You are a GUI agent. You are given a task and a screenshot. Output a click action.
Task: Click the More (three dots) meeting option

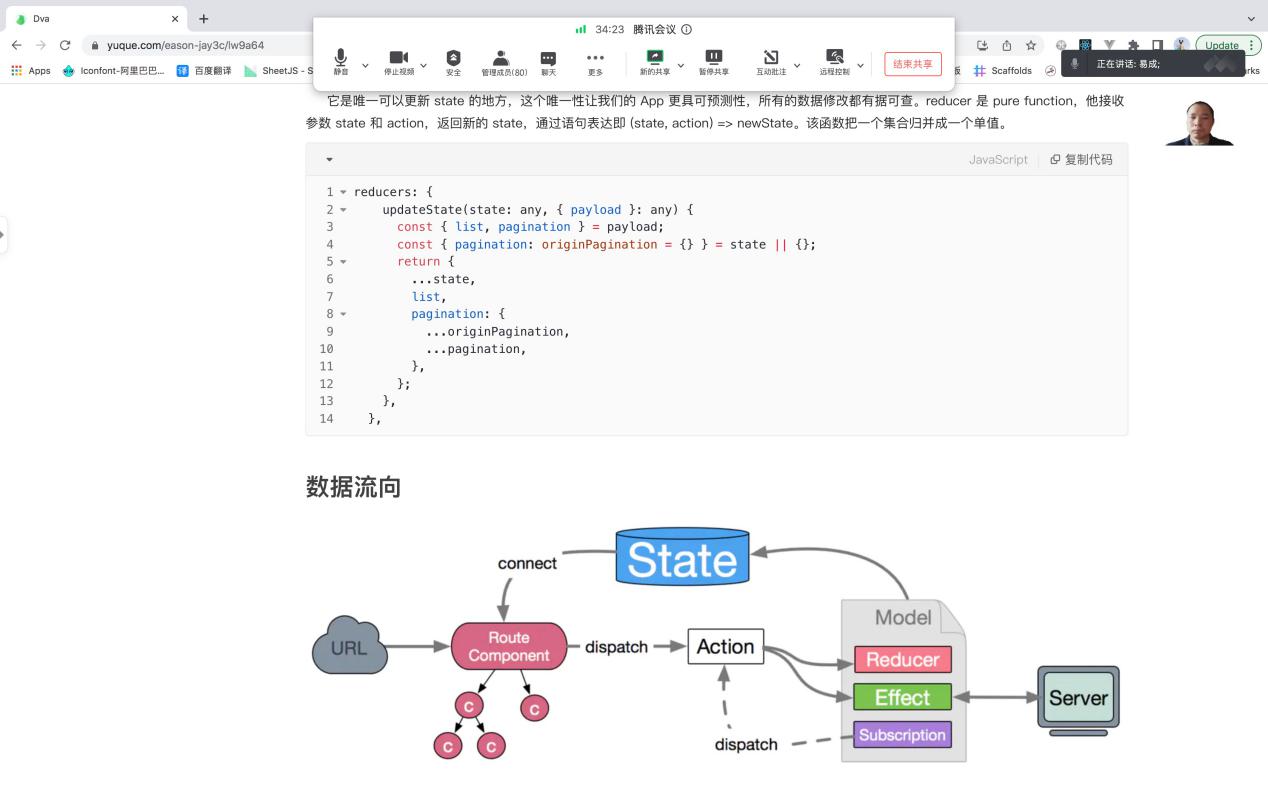click(x=595, y=61)
